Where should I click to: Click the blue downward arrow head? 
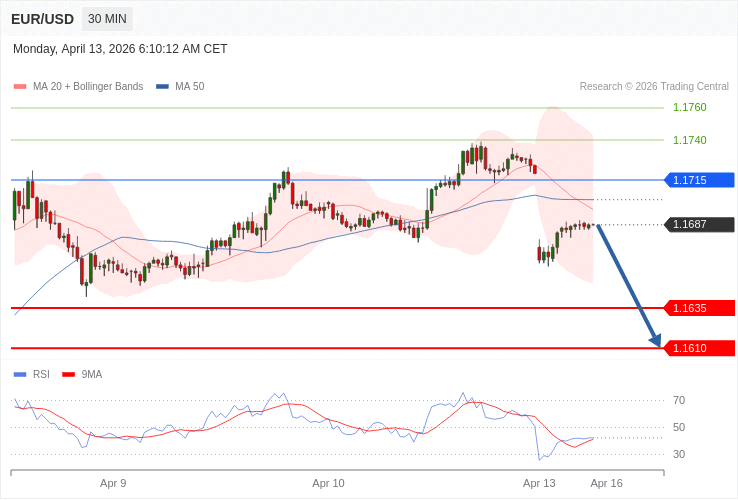click(655, 341)
